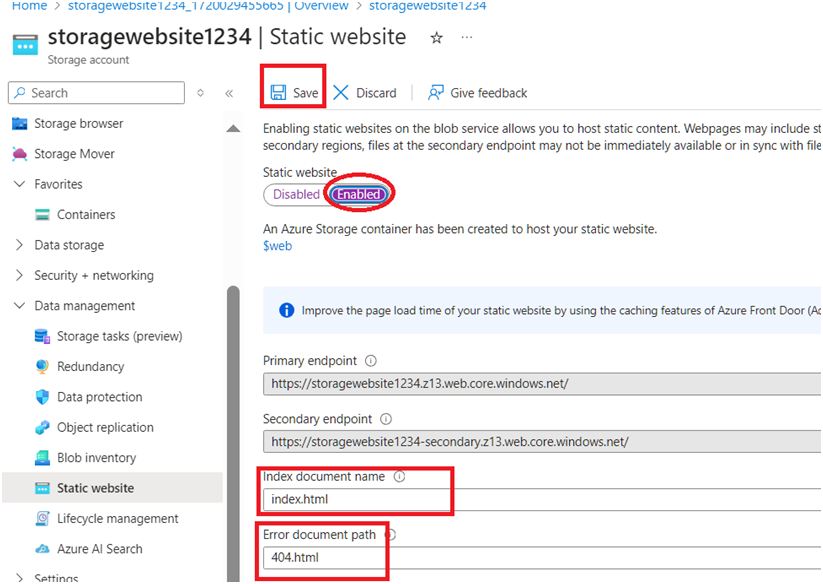Set Static website to Enabled
Image resolution: width=823 pixels, height=584 pixels.
tap(358, 194)
